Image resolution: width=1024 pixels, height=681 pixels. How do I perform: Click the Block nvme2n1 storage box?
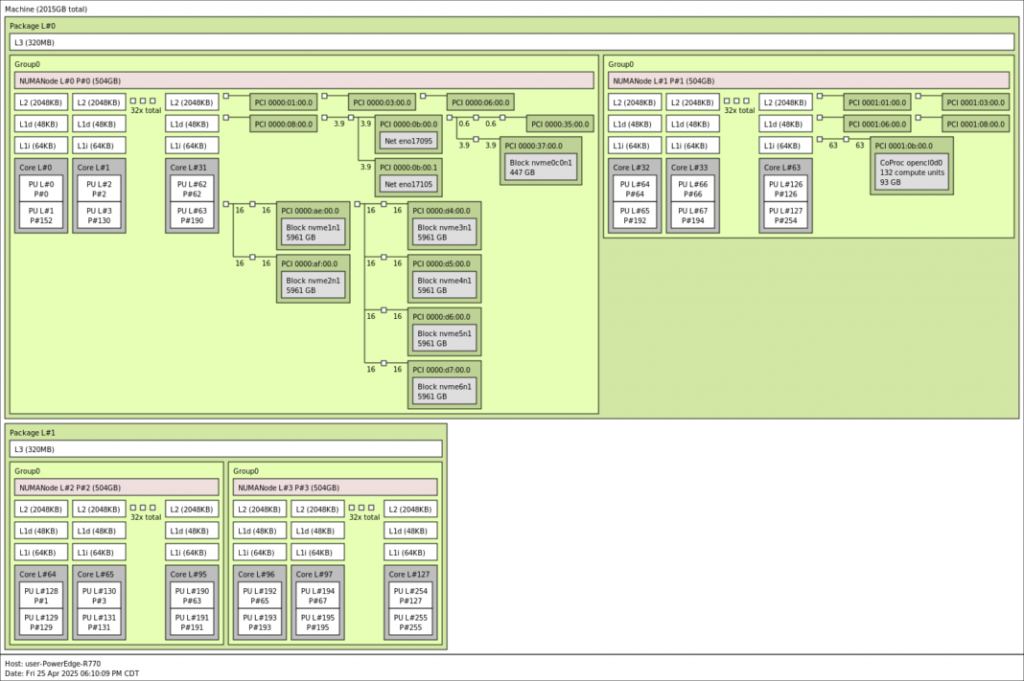pyautogui.click(x=312, y=281)
